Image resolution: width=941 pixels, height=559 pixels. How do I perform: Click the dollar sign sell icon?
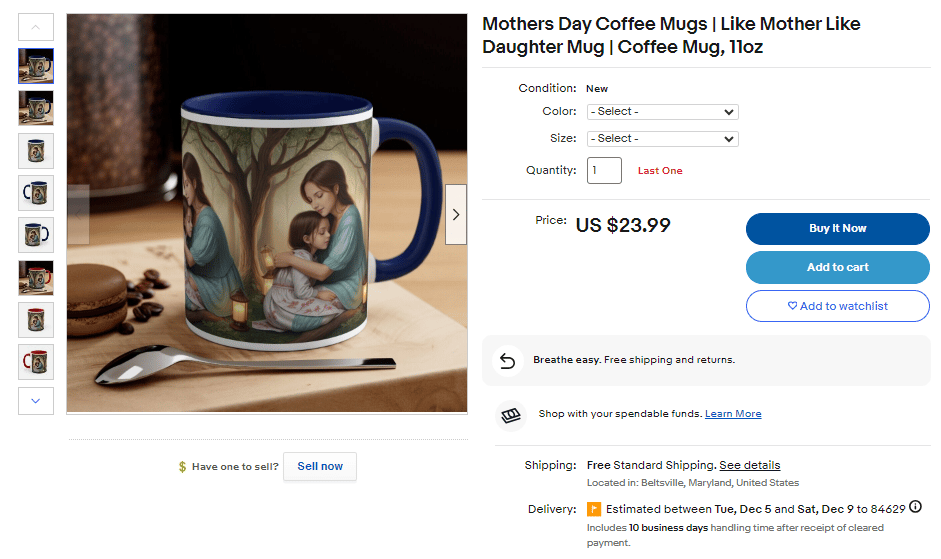click(182, 467)
